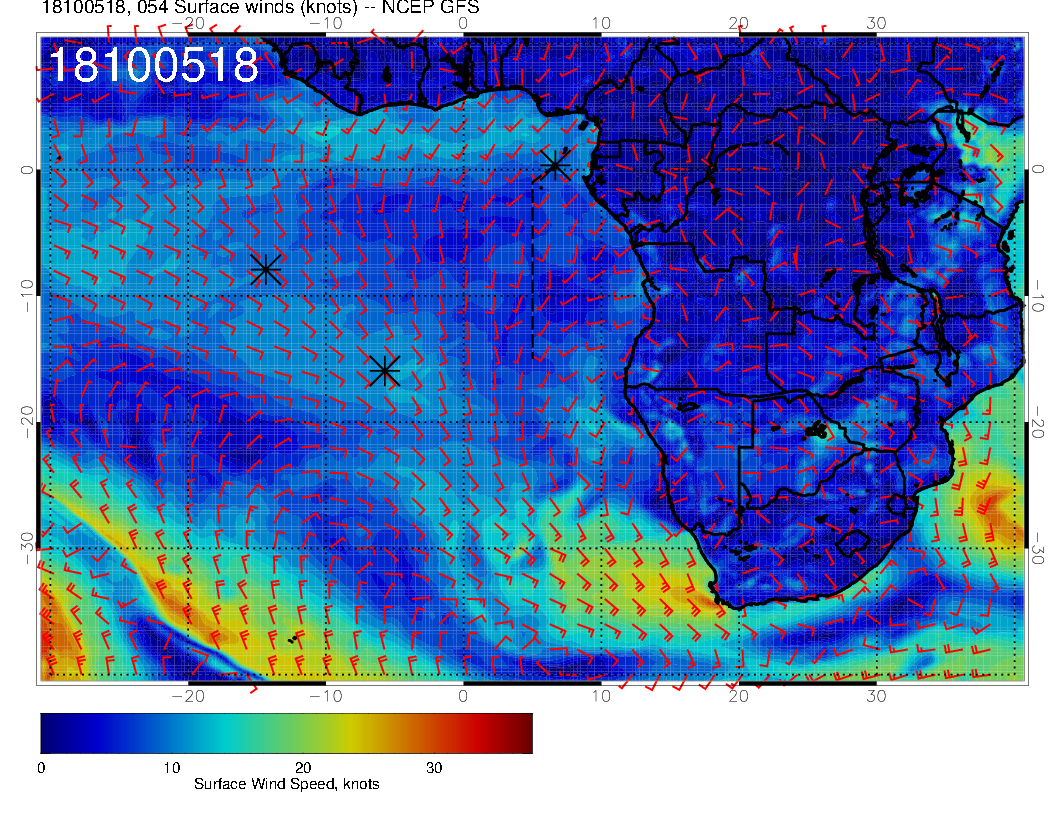Click the '-30' latitude label on the left axis
The image size is (1056, 816).
pyautogui.click(x=27, y=547)
